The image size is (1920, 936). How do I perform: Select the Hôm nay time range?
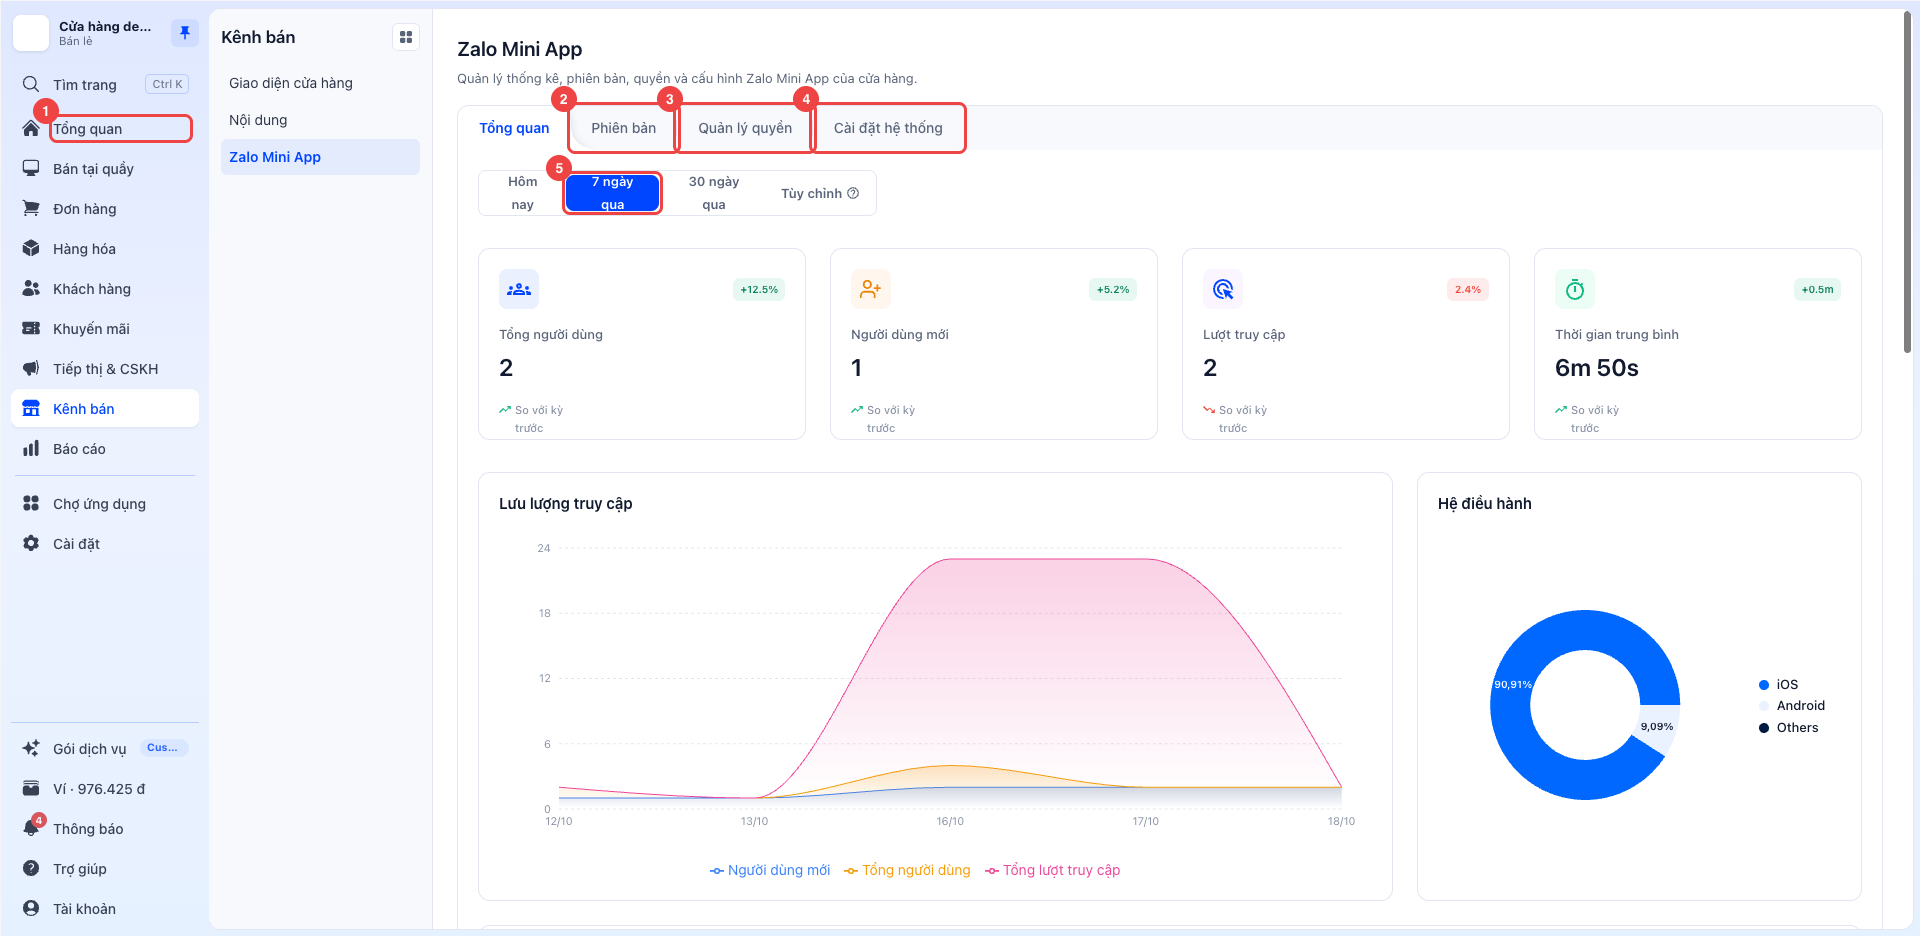(x=522, y=193)
